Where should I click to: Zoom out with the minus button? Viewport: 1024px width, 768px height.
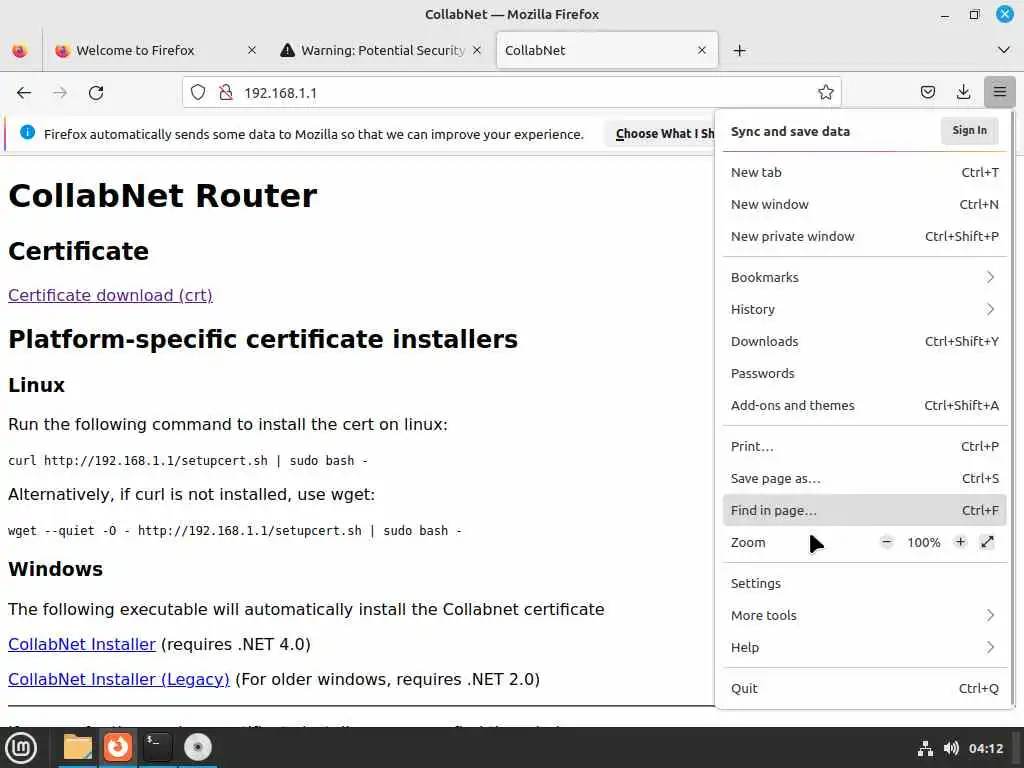[x=886, y=542]
